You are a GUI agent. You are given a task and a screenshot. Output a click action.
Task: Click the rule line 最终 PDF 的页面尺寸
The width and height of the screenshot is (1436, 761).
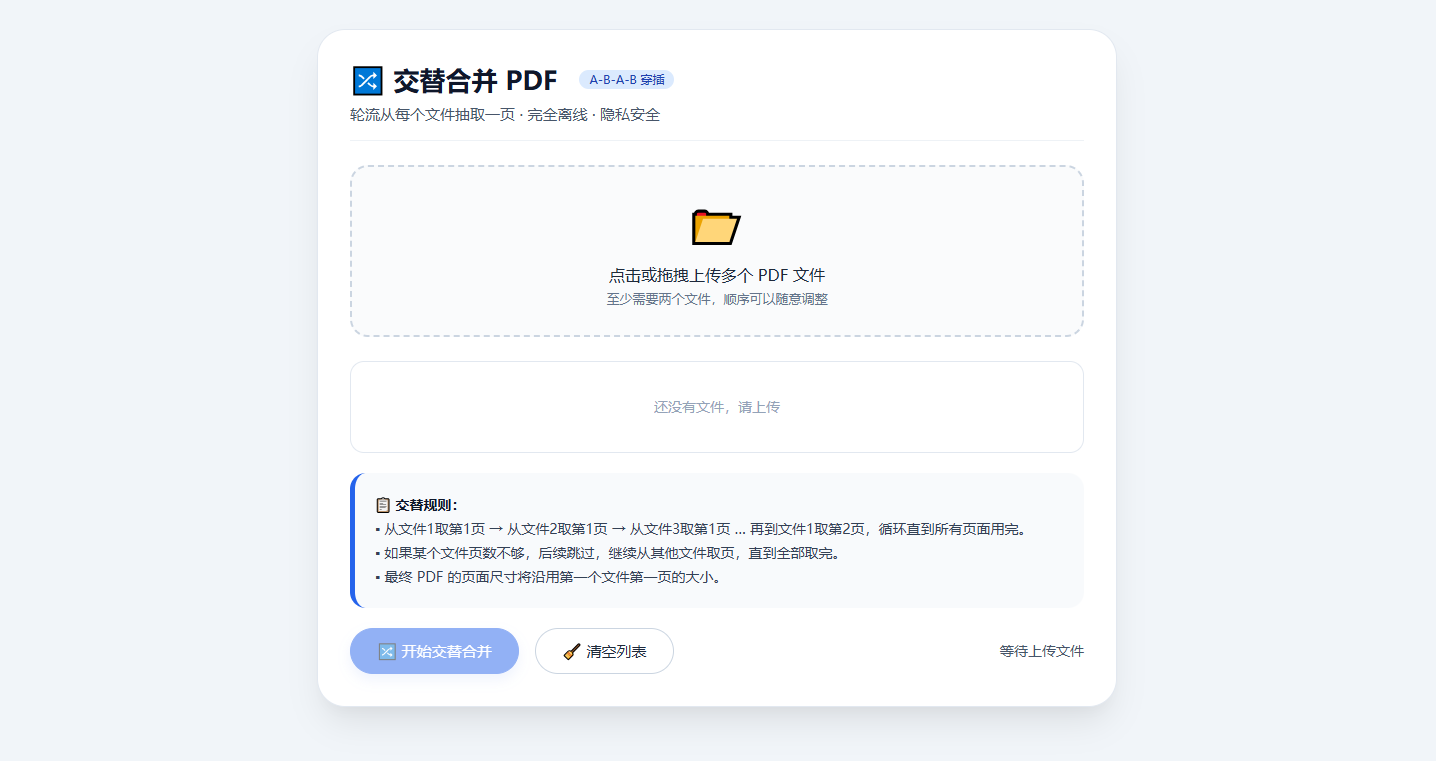pos(548,577)
